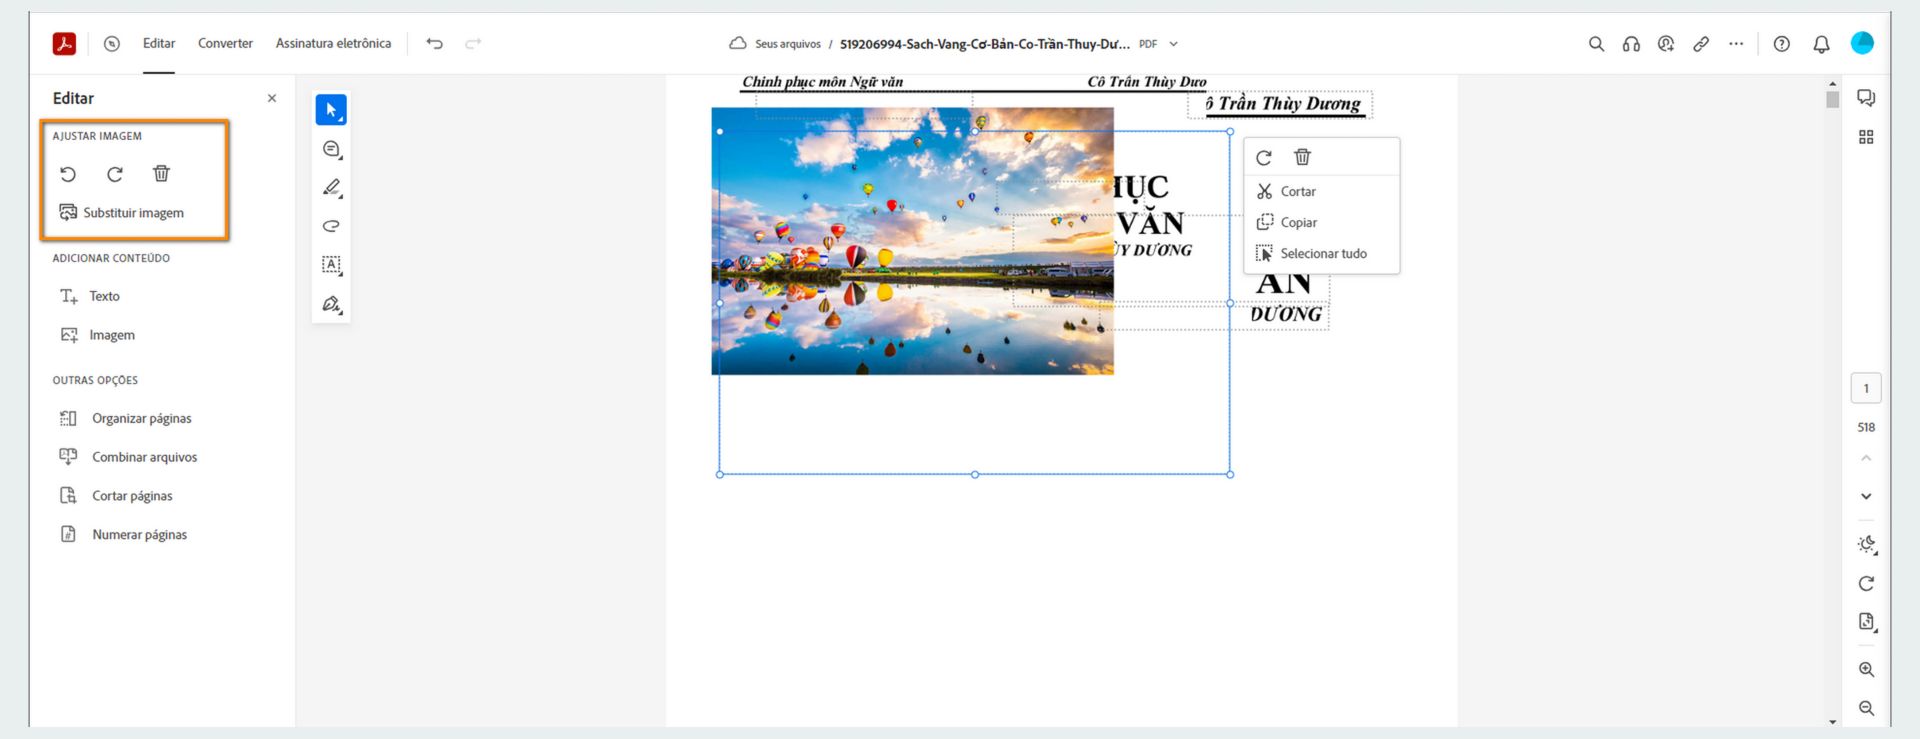The image size is (1920, 739).
Task: Click the Adobe Acrobat home logo
Action: (64, 43)
